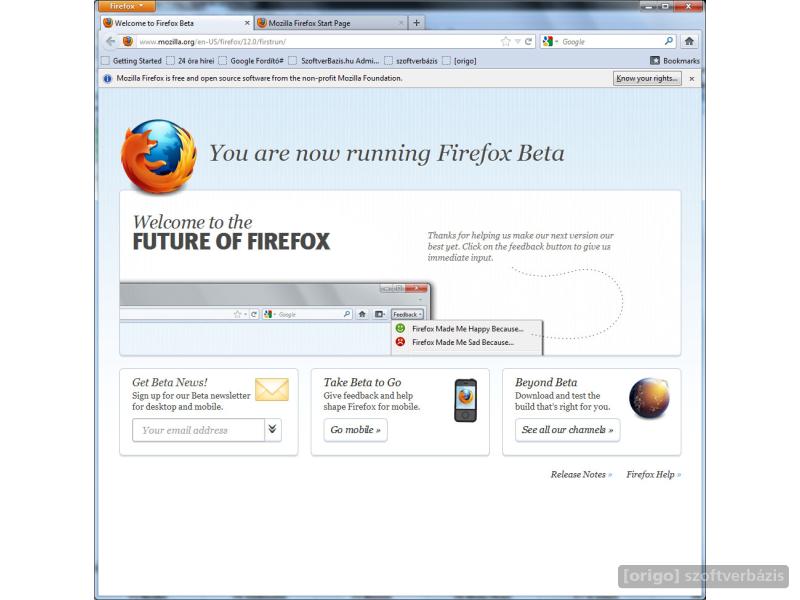Bookmark this page with star icon

(x=505, y=42)
